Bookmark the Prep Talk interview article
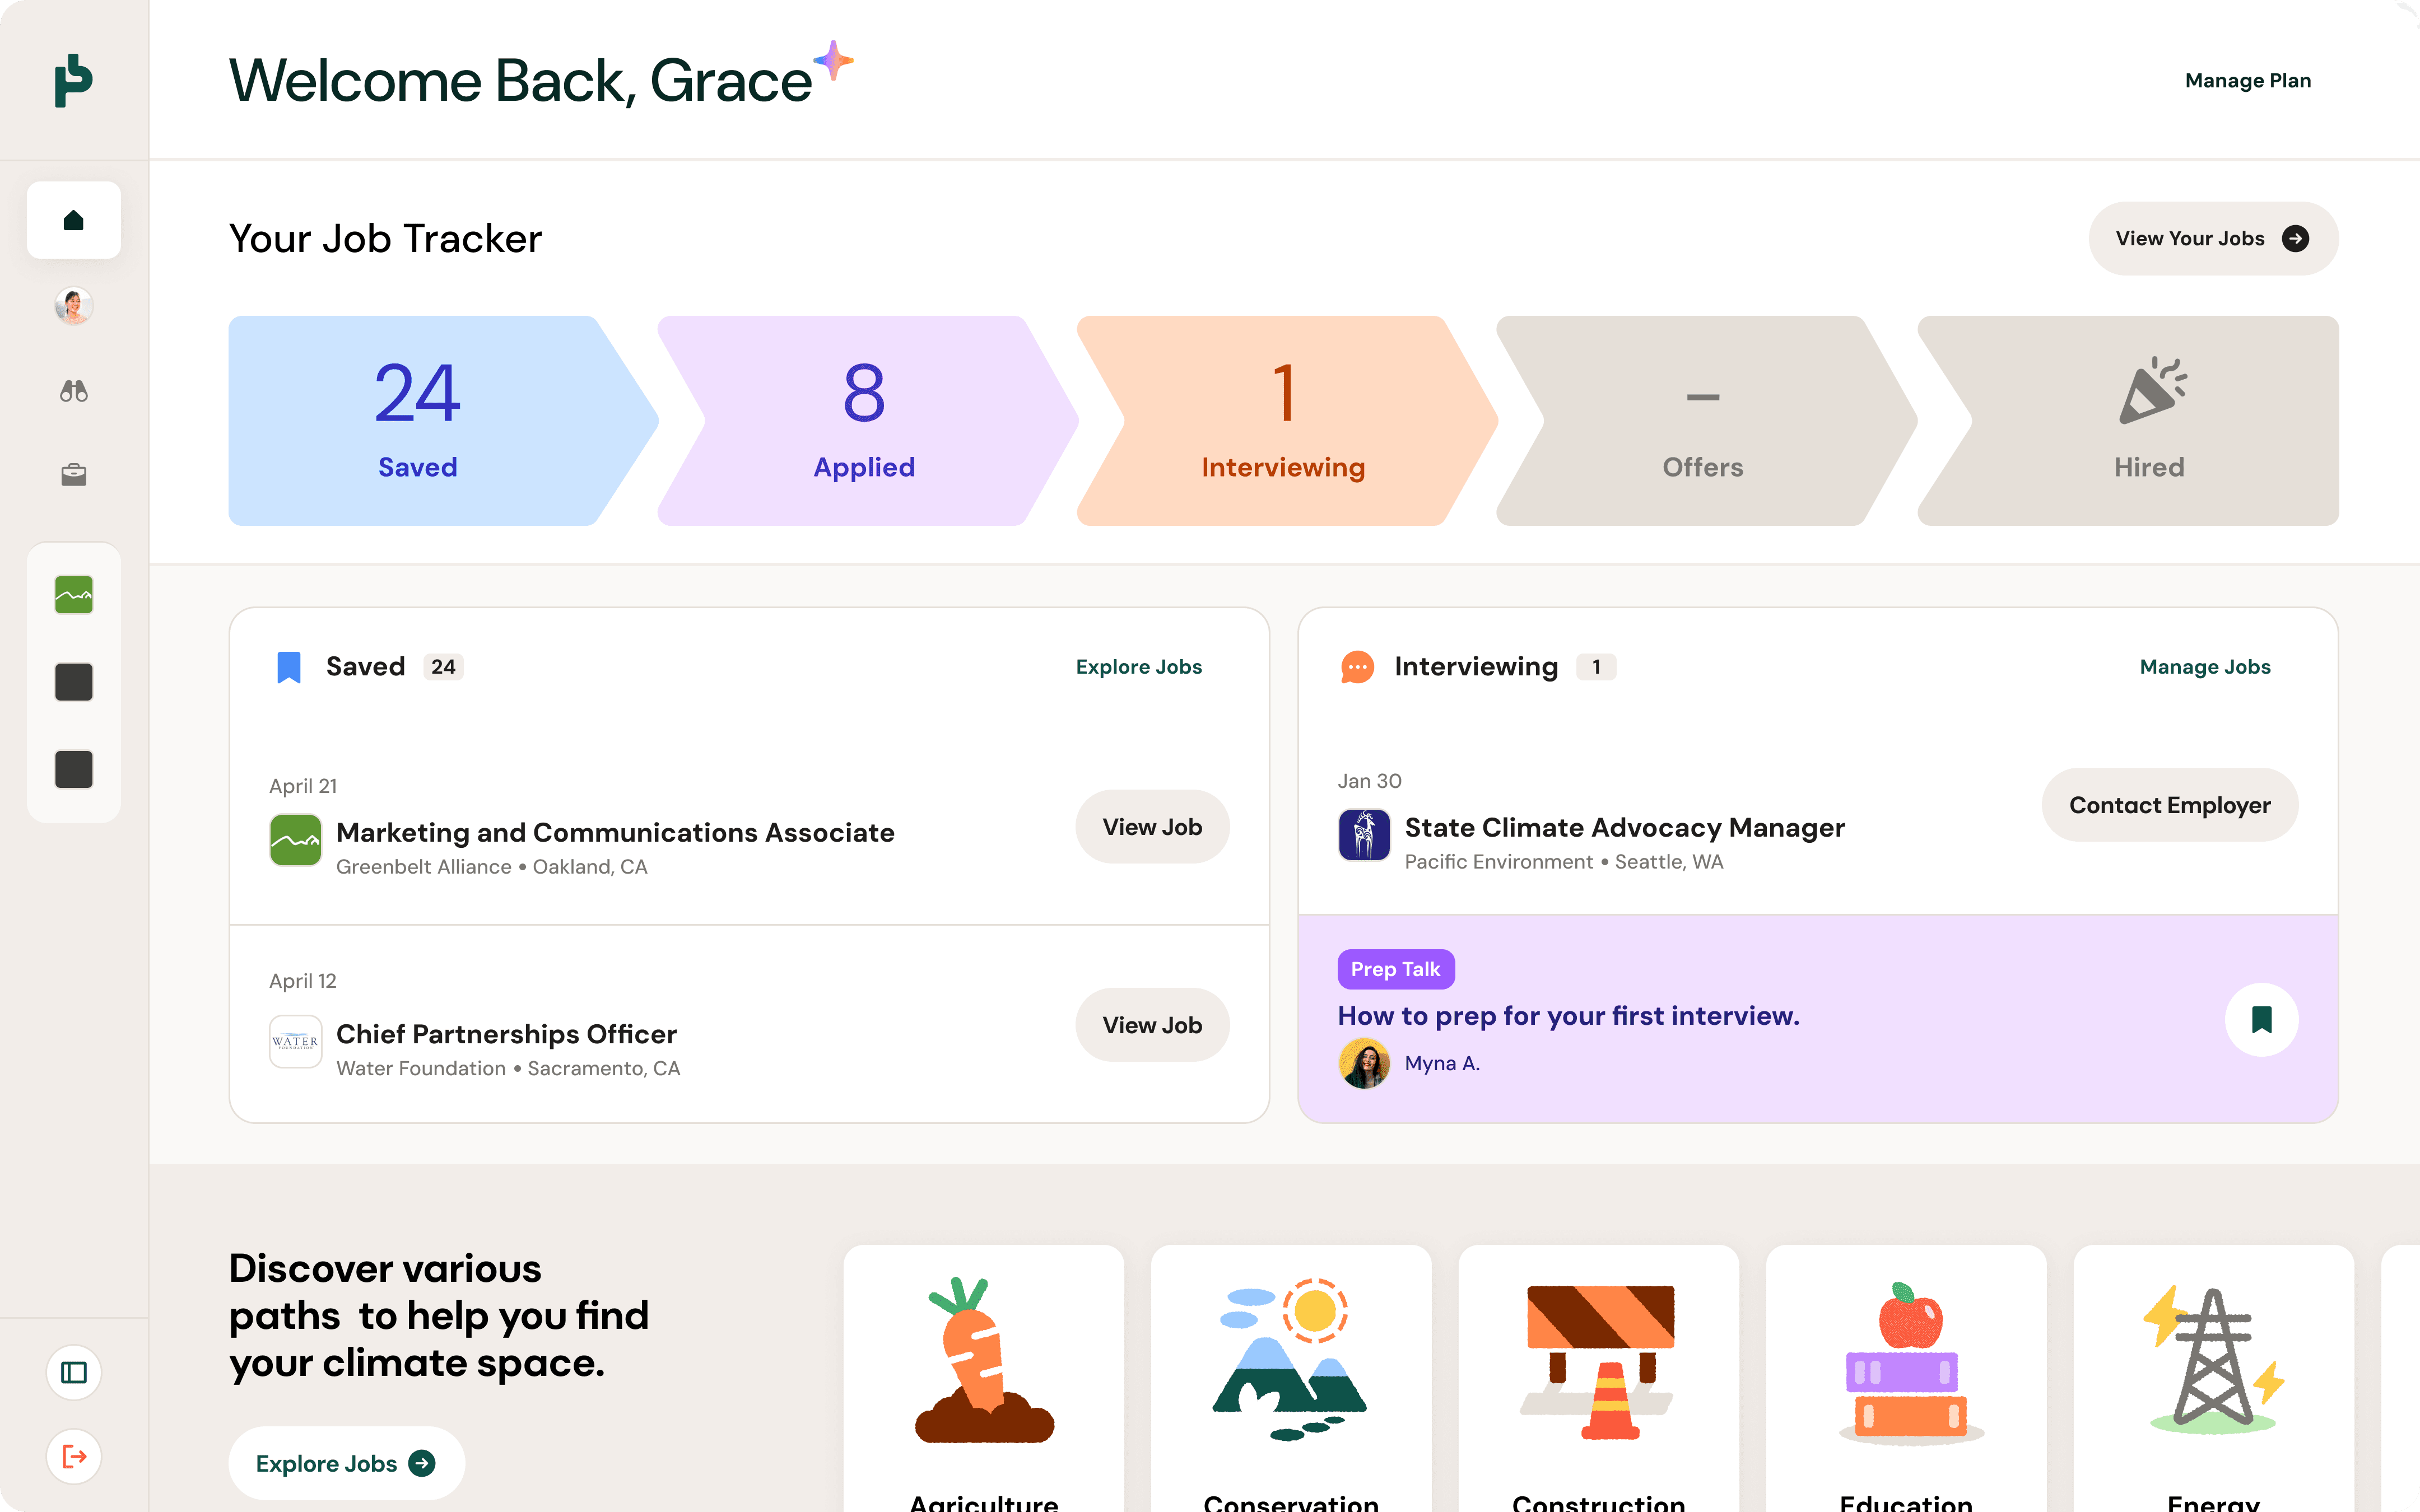Screen dimensions: 2420x1512 point(2261,1020)
